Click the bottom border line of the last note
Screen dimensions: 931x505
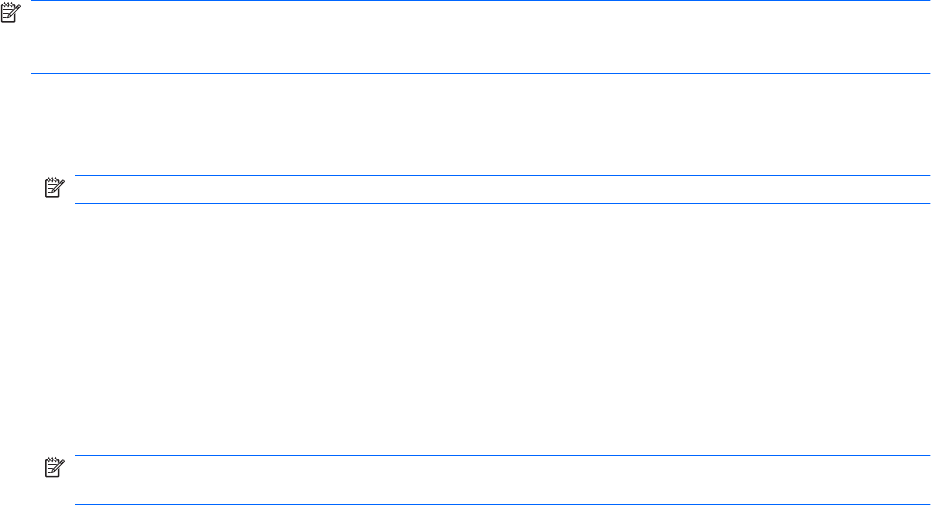(500, 504)
